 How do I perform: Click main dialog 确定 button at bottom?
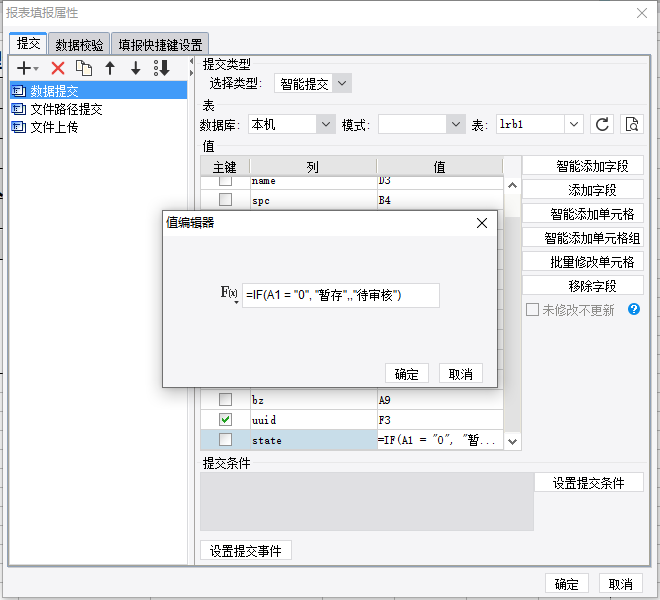567,584
